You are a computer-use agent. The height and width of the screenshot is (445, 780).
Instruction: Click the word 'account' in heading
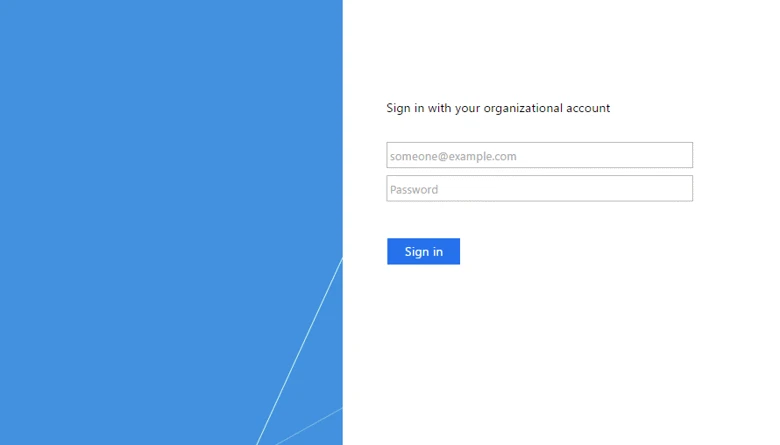coord(588,108)
